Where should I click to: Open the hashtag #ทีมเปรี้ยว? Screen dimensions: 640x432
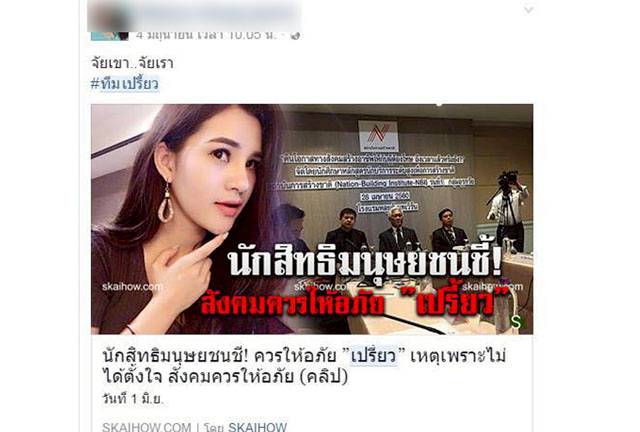pos(124,84)
